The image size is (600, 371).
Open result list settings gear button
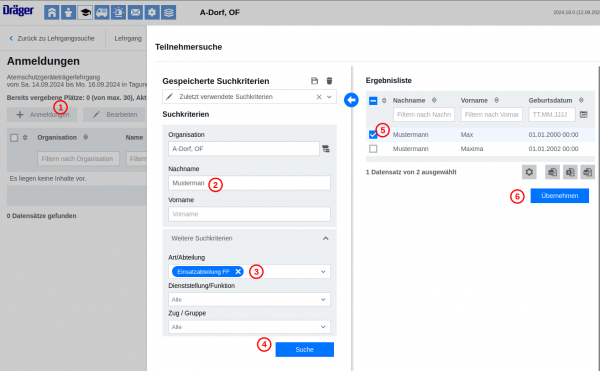529,172
